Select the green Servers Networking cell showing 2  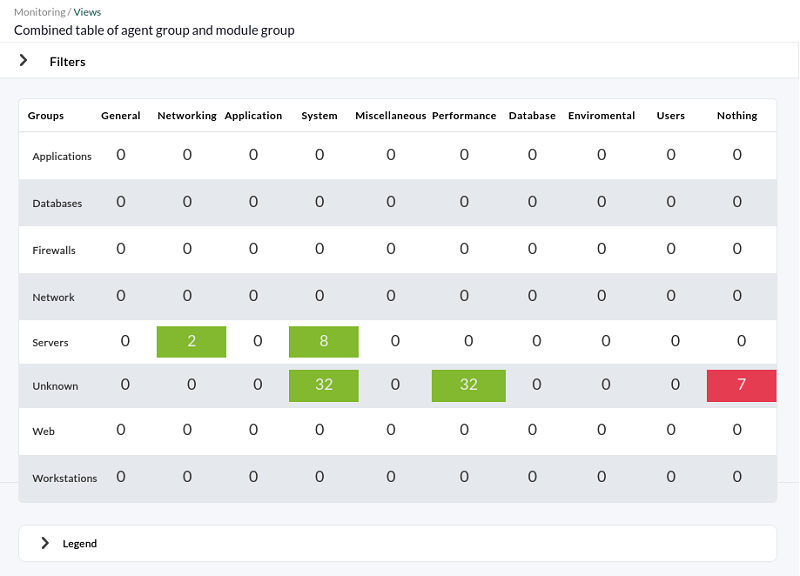(x=191, y=341)
